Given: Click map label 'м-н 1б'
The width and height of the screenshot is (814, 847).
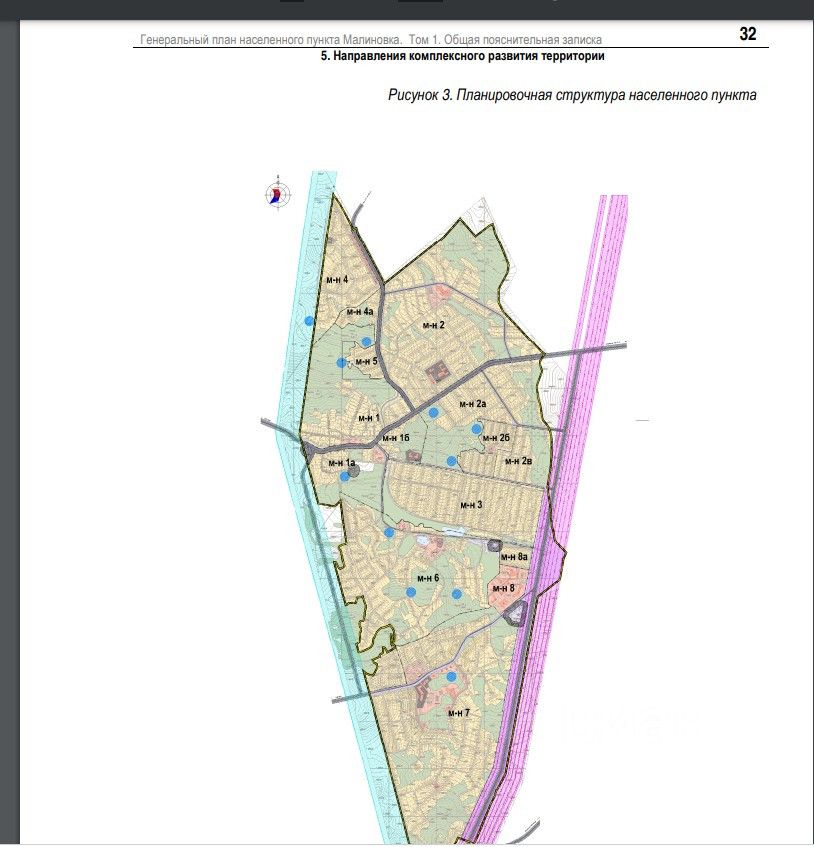Looking at the screenshot, I should coord(396,438).
